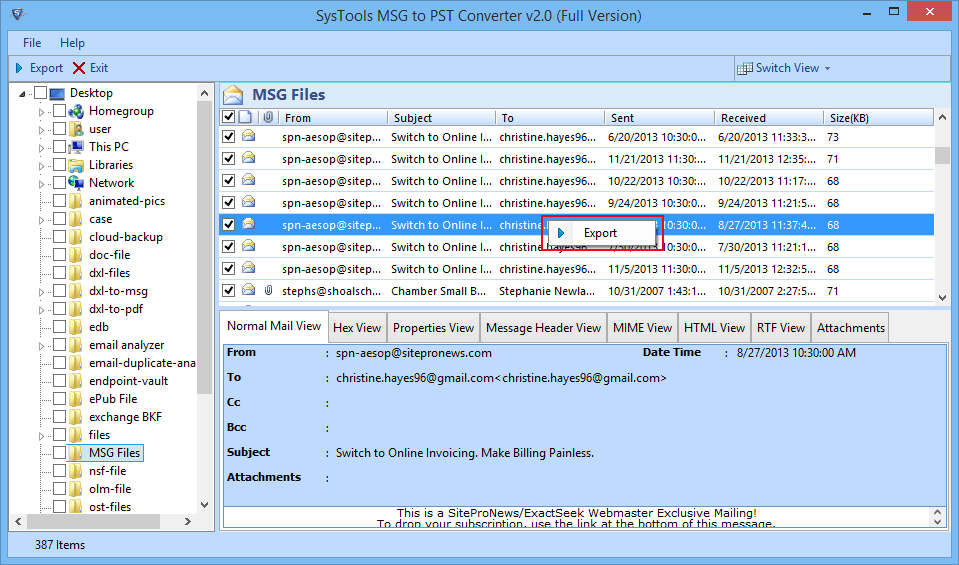The height and width of the screenshot is (565, 959).
Task: Click the Libraries folder icon in tree
Action: click(x=76, y=165)
